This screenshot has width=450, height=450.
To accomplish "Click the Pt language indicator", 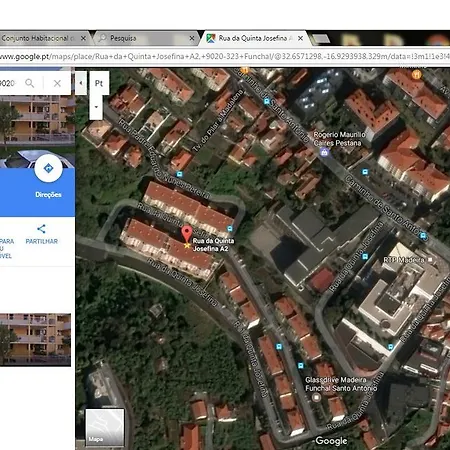I will (x=99, y=83).
